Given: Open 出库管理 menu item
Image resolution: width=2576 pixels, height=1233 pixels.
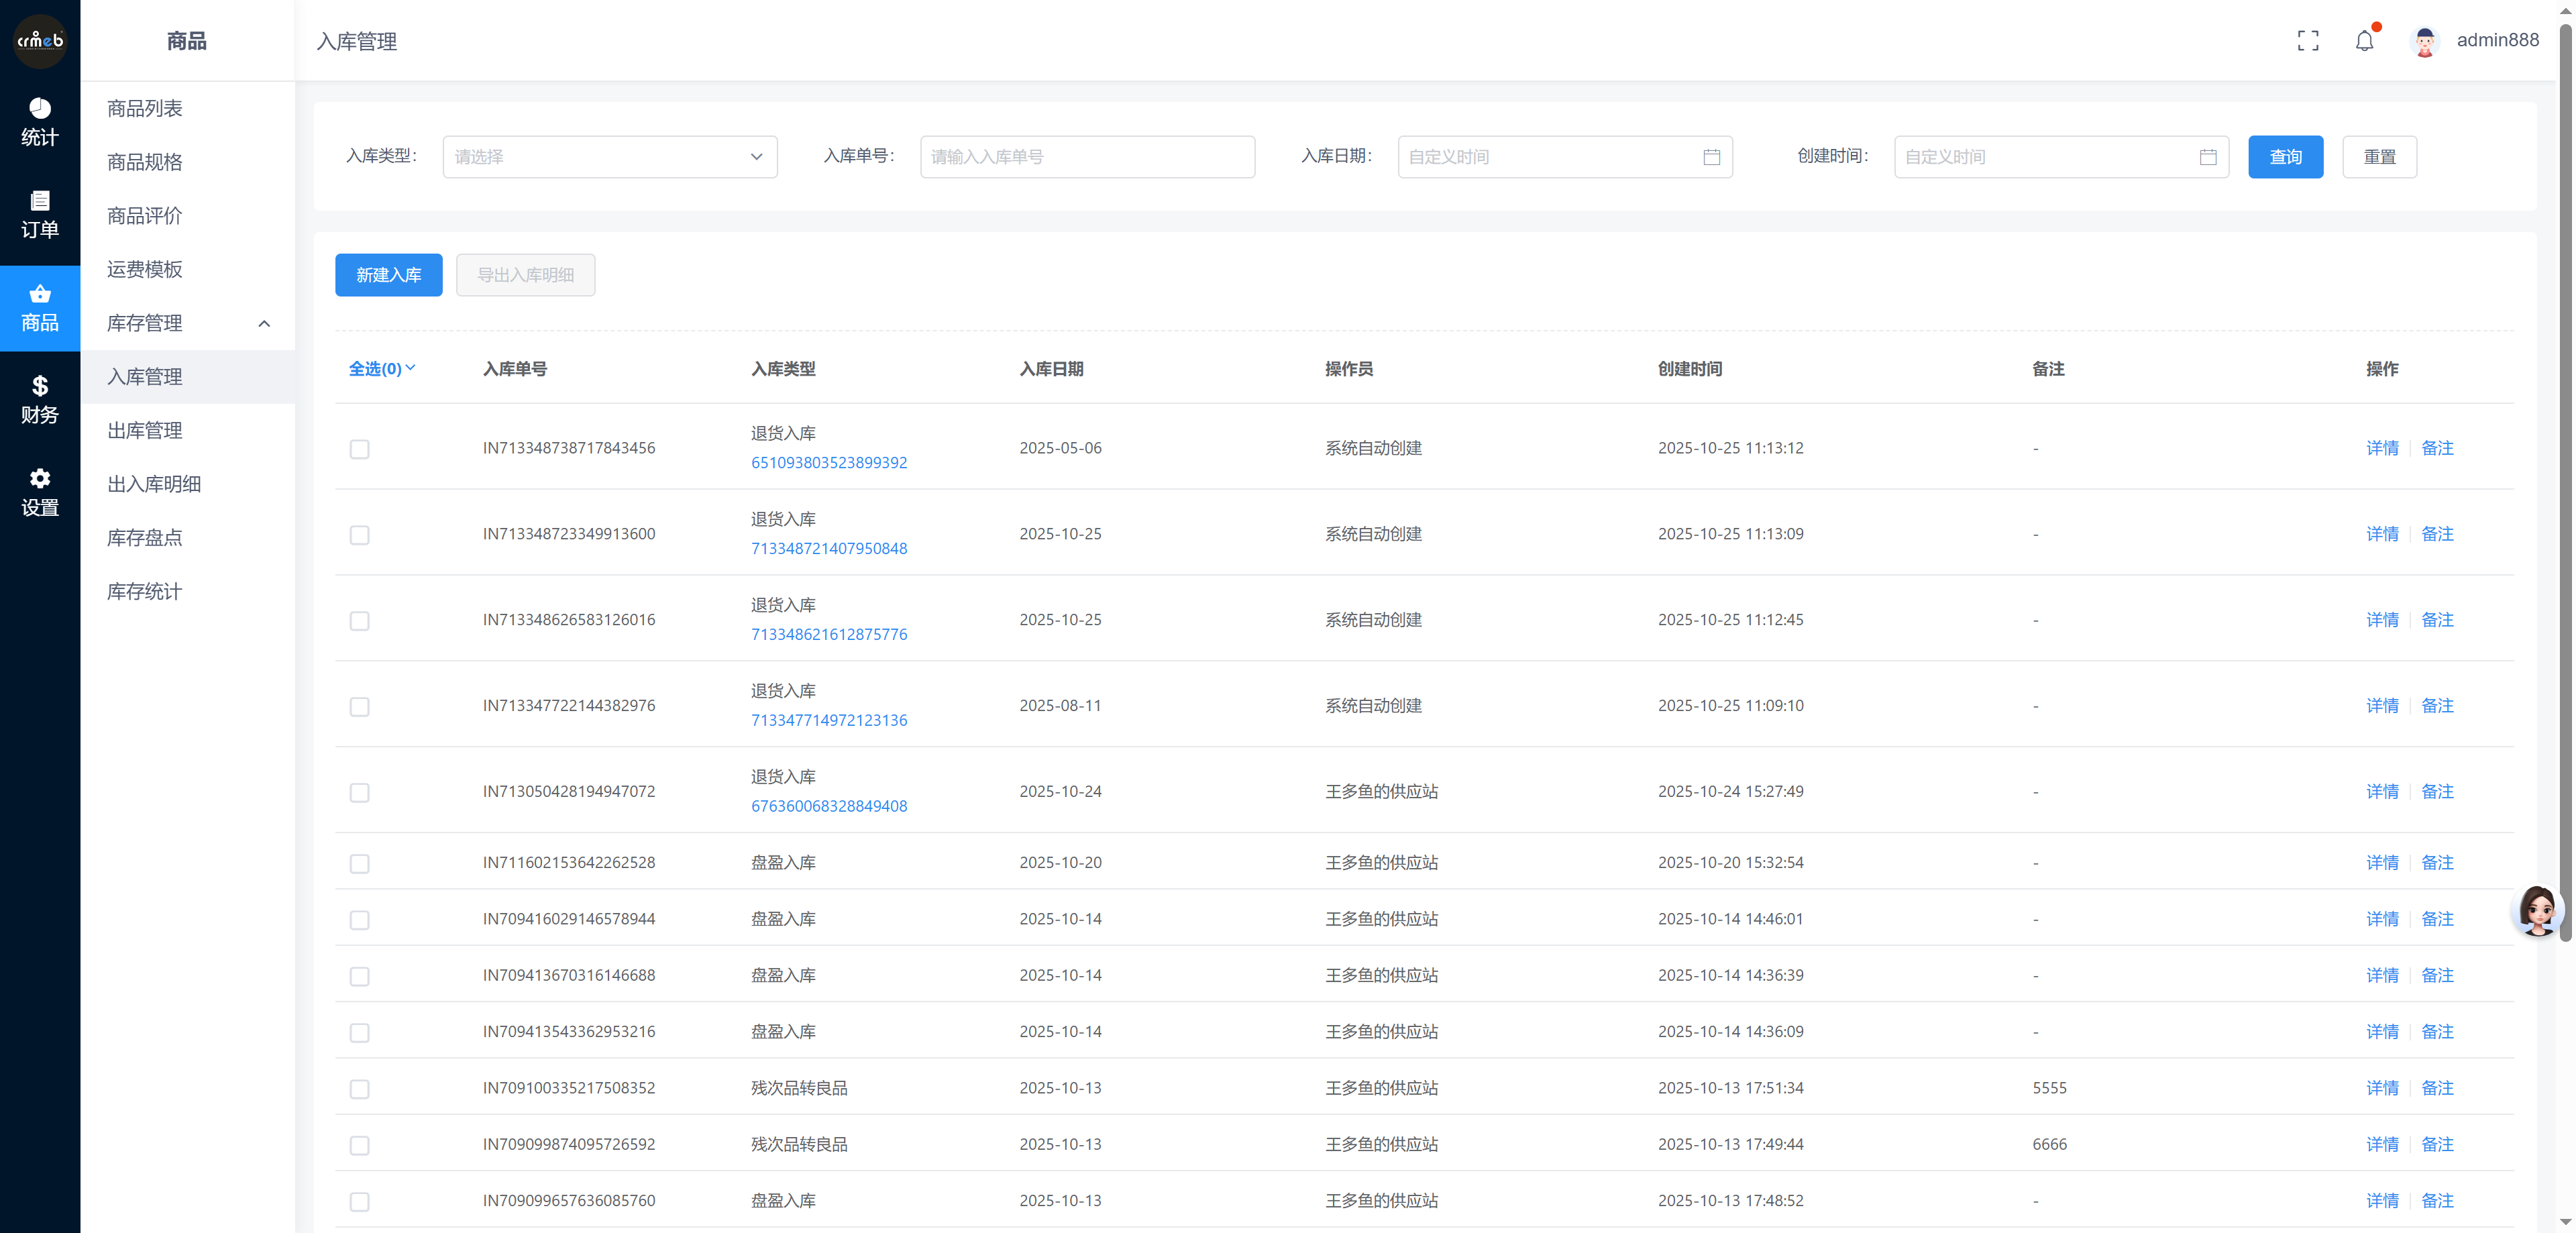Looking at the screenshot, I should point(145,430).
